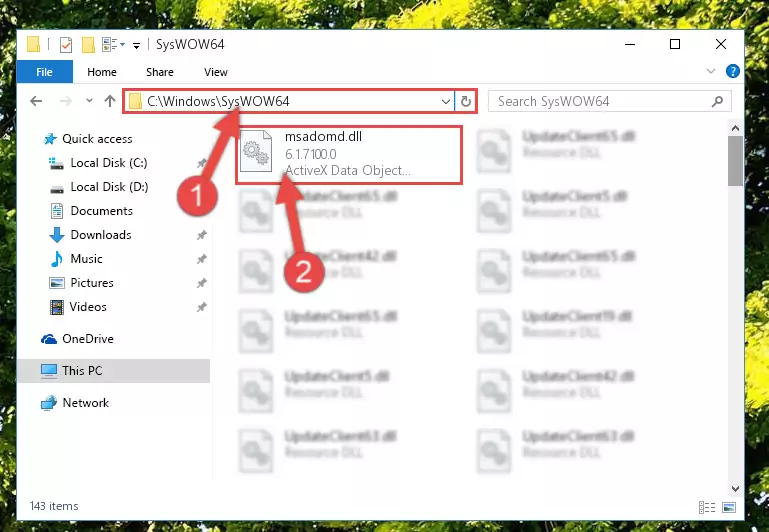Open Pictures in the sidebar
Viewport: 769px width, 532px height.
[x=92, y=283]
